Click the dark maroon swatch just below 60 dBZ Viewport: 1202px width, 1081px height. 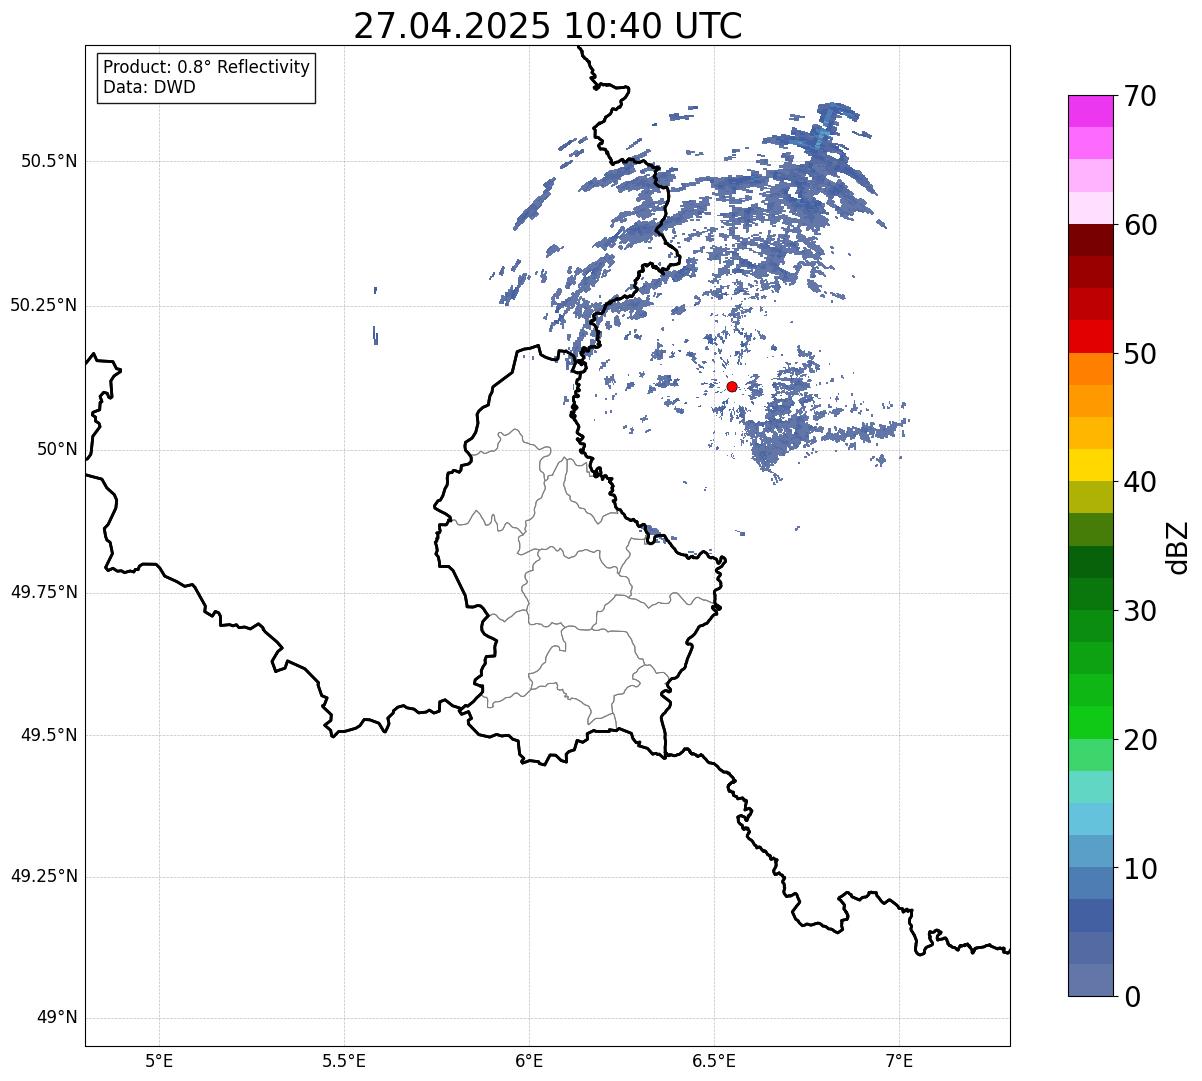1090,240
